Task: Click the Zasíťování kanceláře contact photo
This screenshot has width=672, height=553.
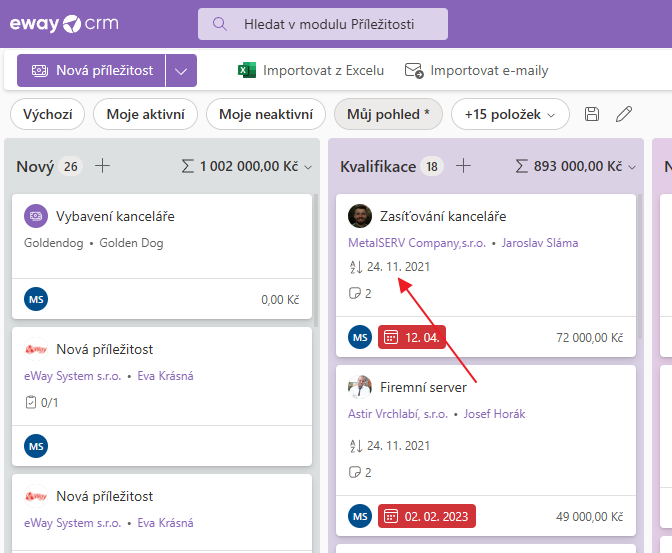Action: click(x=360, y=216)
